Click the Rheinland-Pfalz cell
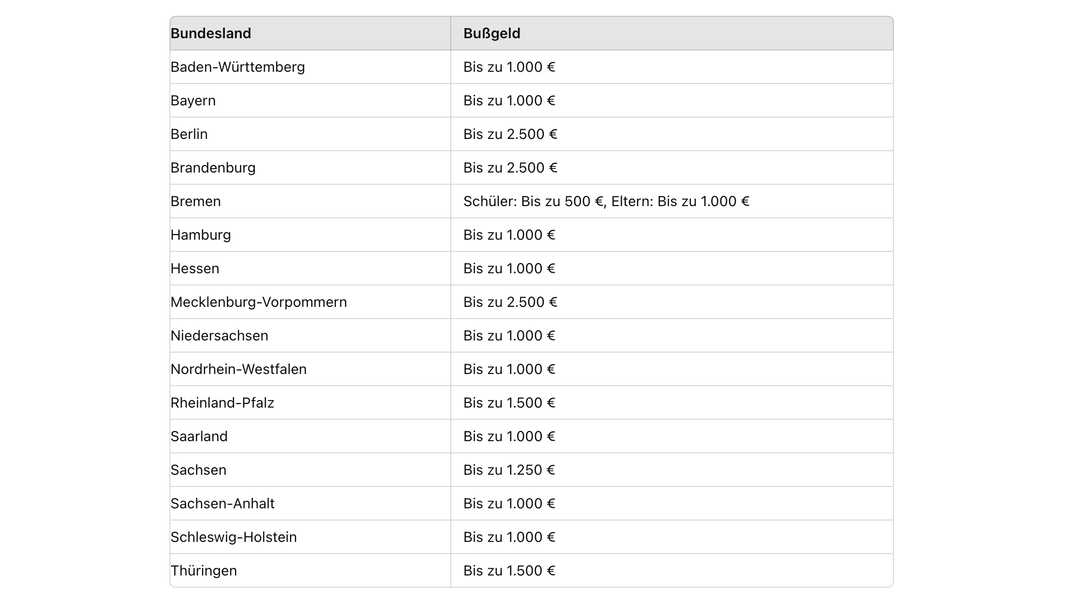 click(222, 403)
